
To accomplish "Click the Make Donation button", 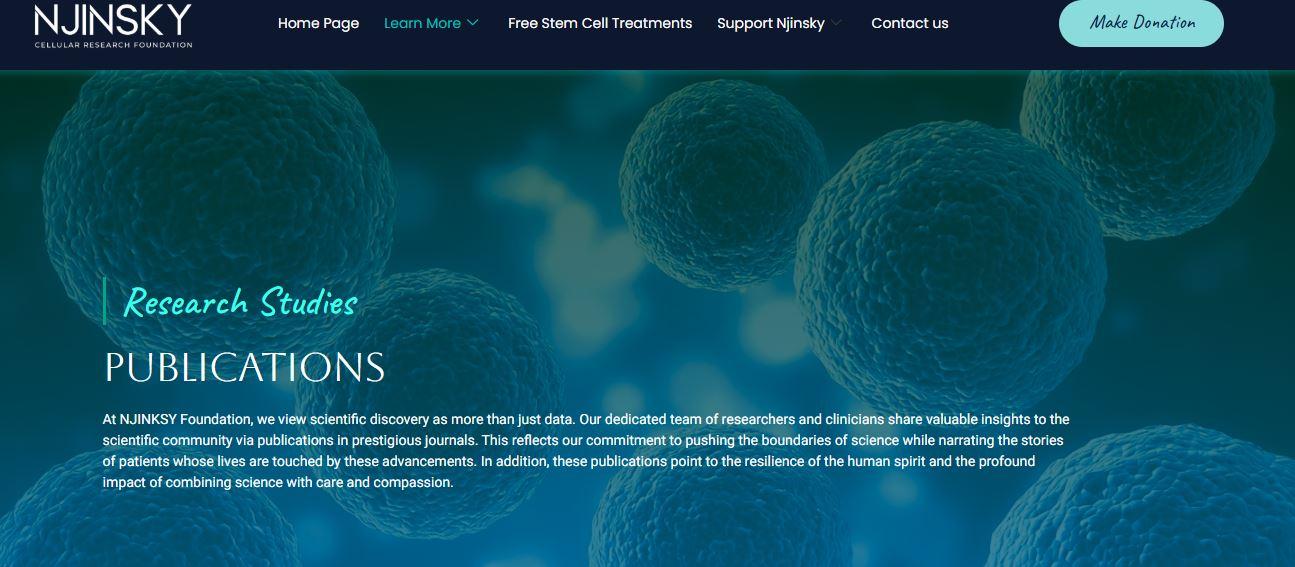I will 1141,23.
